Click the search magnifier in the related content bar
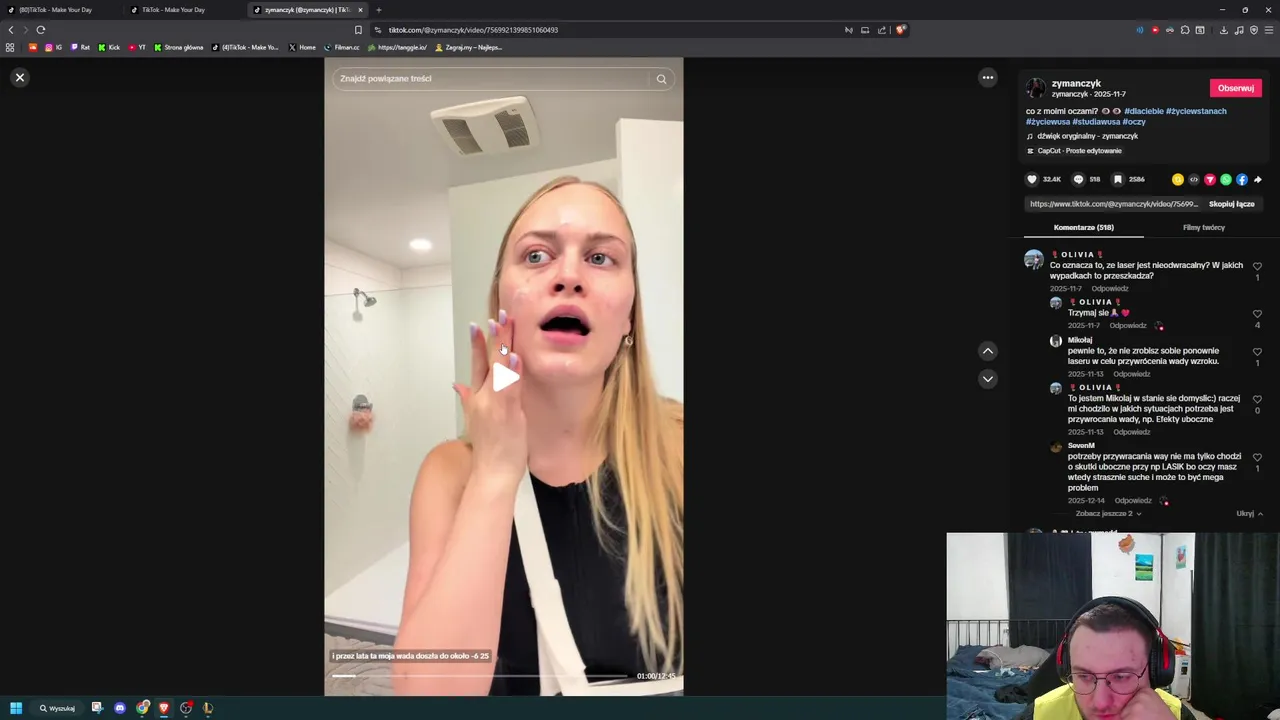Image resolution: width=1280 pixels, height=720 pixels. [661, 79]
